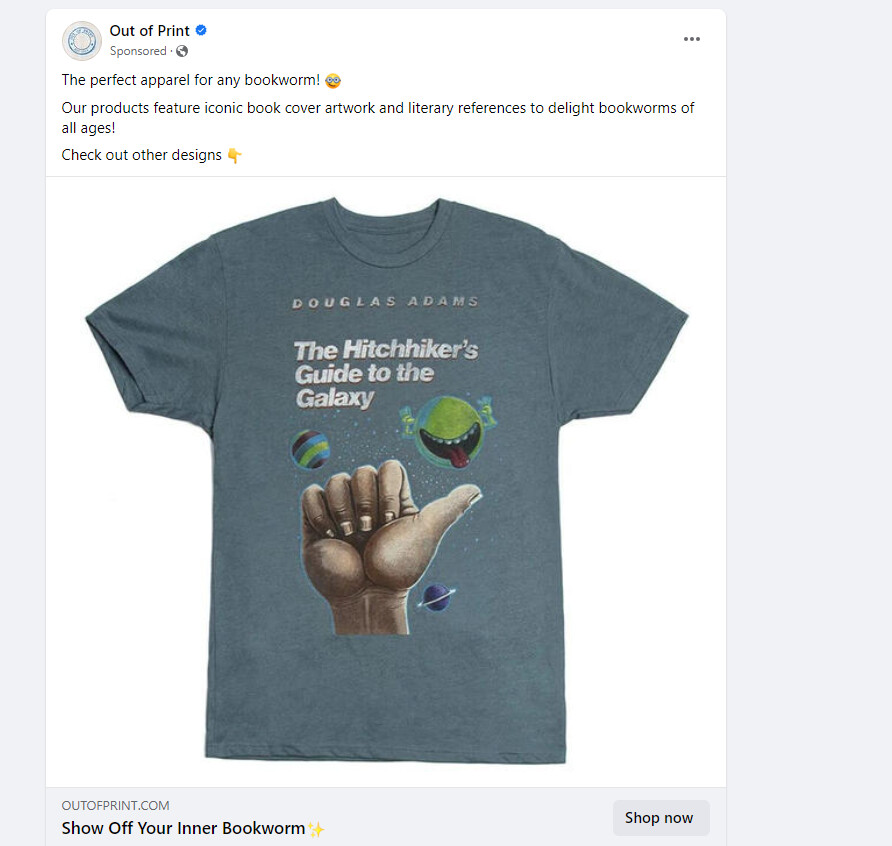892x846 pixels.
Task: Click the Douglas Adams text on shirt
Action: coord(385,302)
